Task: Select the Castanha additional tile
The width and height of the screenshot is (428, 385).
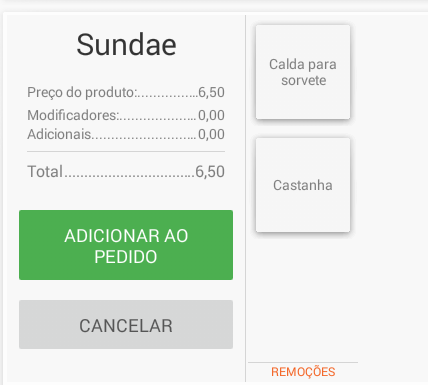Action: click(x=303, y=185)
